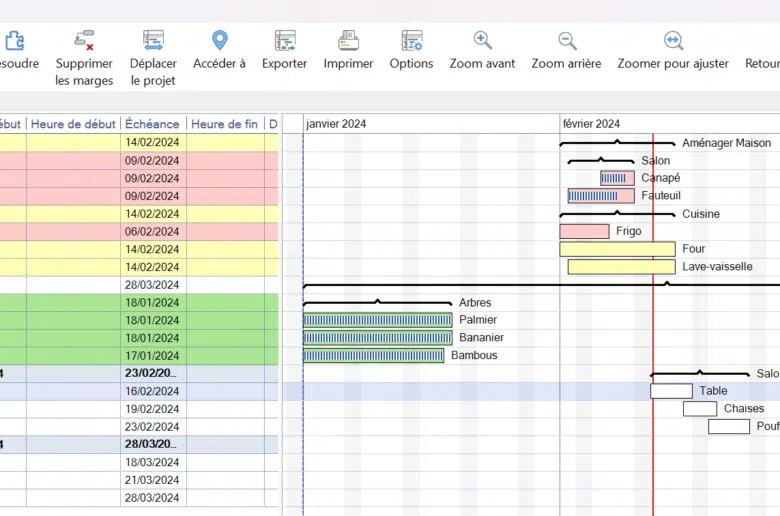Image resolution: width=780 pixels, height=516 pixels.
Task: Click the Zoom arrière magnifier
Action: pos(567,41)
